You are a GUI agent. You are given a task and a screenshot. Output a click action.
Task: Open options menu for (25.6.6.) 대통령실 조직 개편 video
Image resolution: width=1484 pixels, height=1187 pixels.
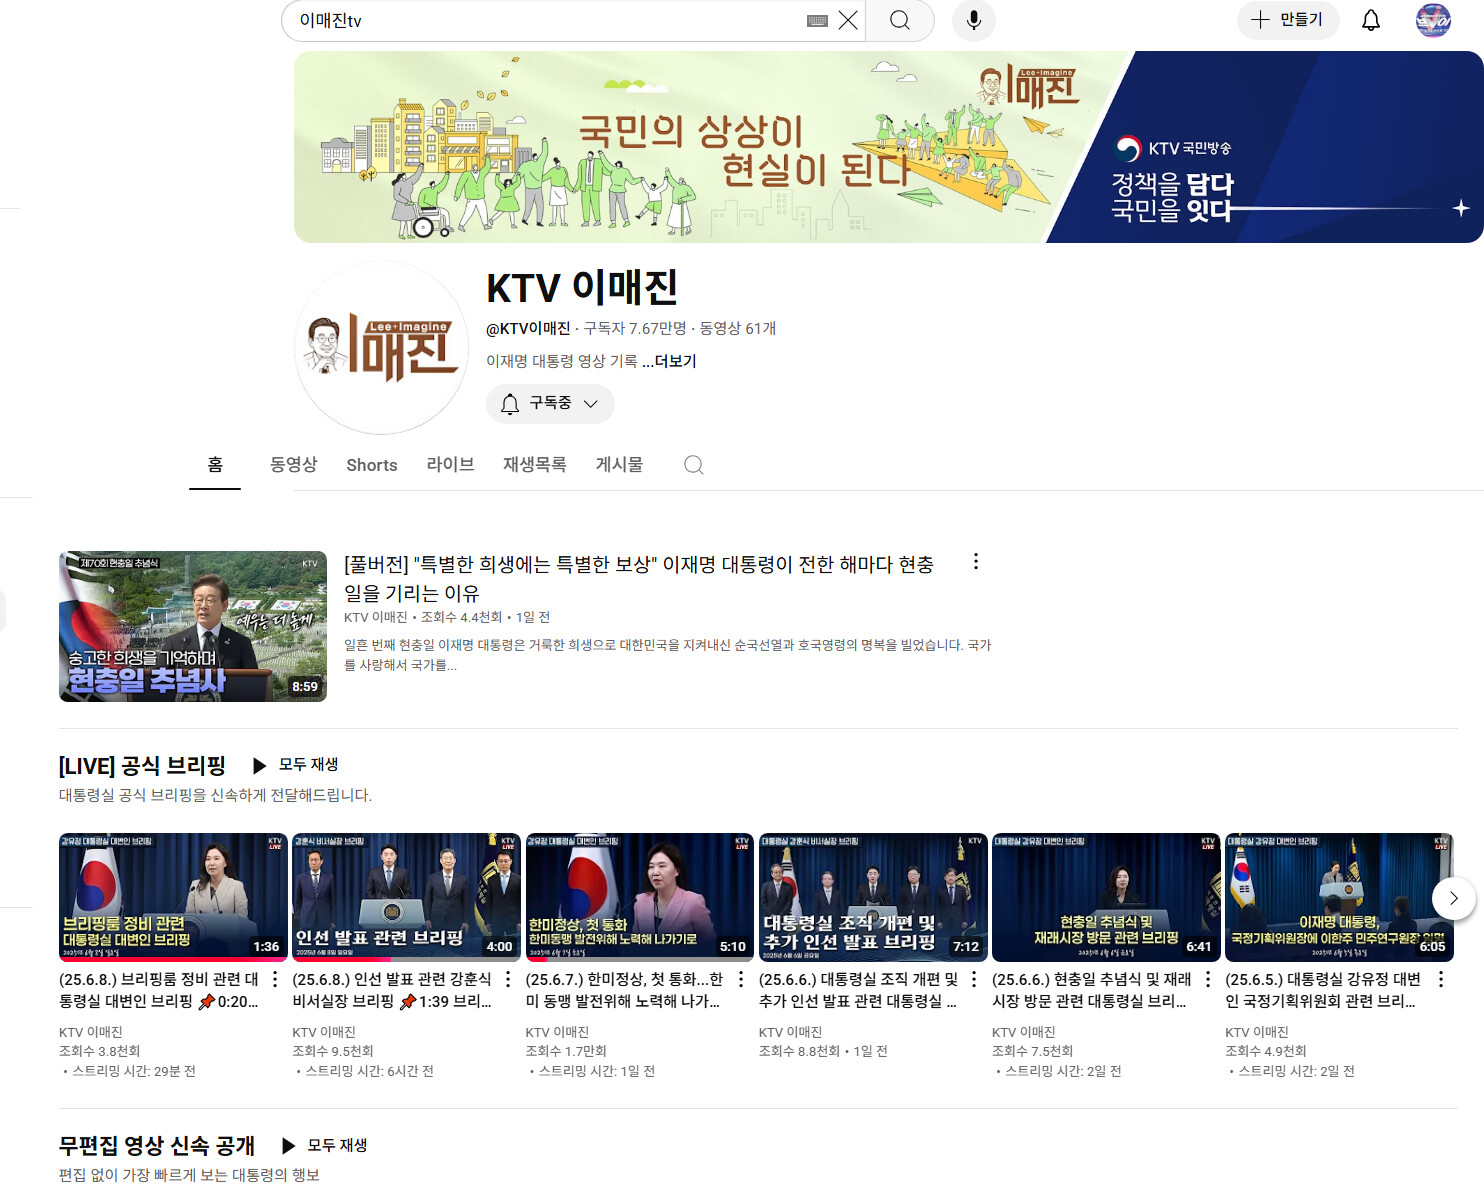(x=974, y=979)
